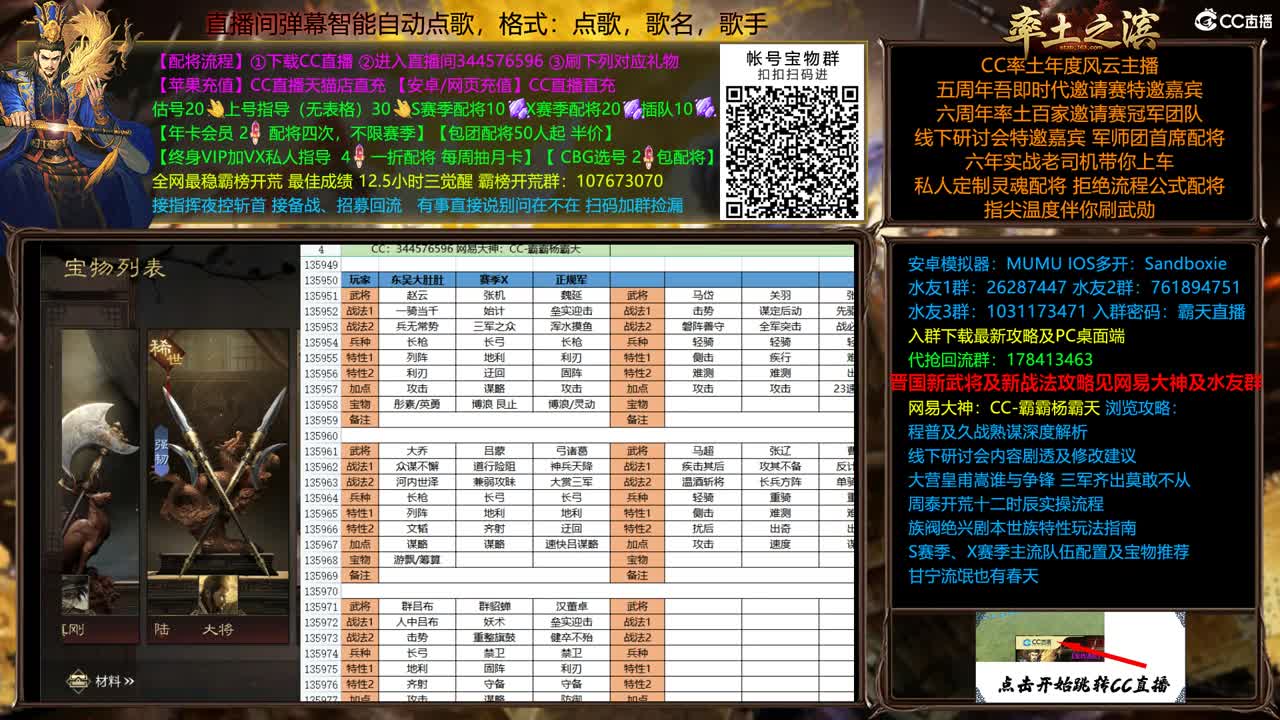Select cell containing 关羽
The width and height of the screenshot is (1280, 720).
coord(780,296)
